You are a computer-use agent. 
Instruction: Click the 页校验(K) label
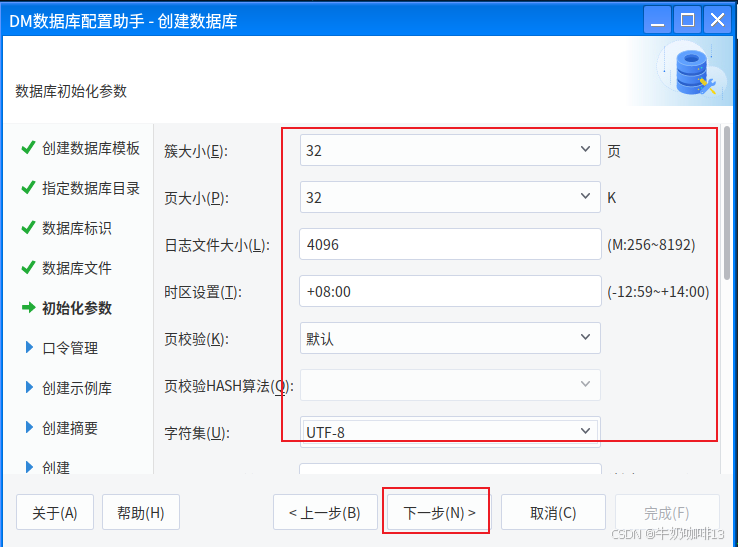click(x=196, y=339)
